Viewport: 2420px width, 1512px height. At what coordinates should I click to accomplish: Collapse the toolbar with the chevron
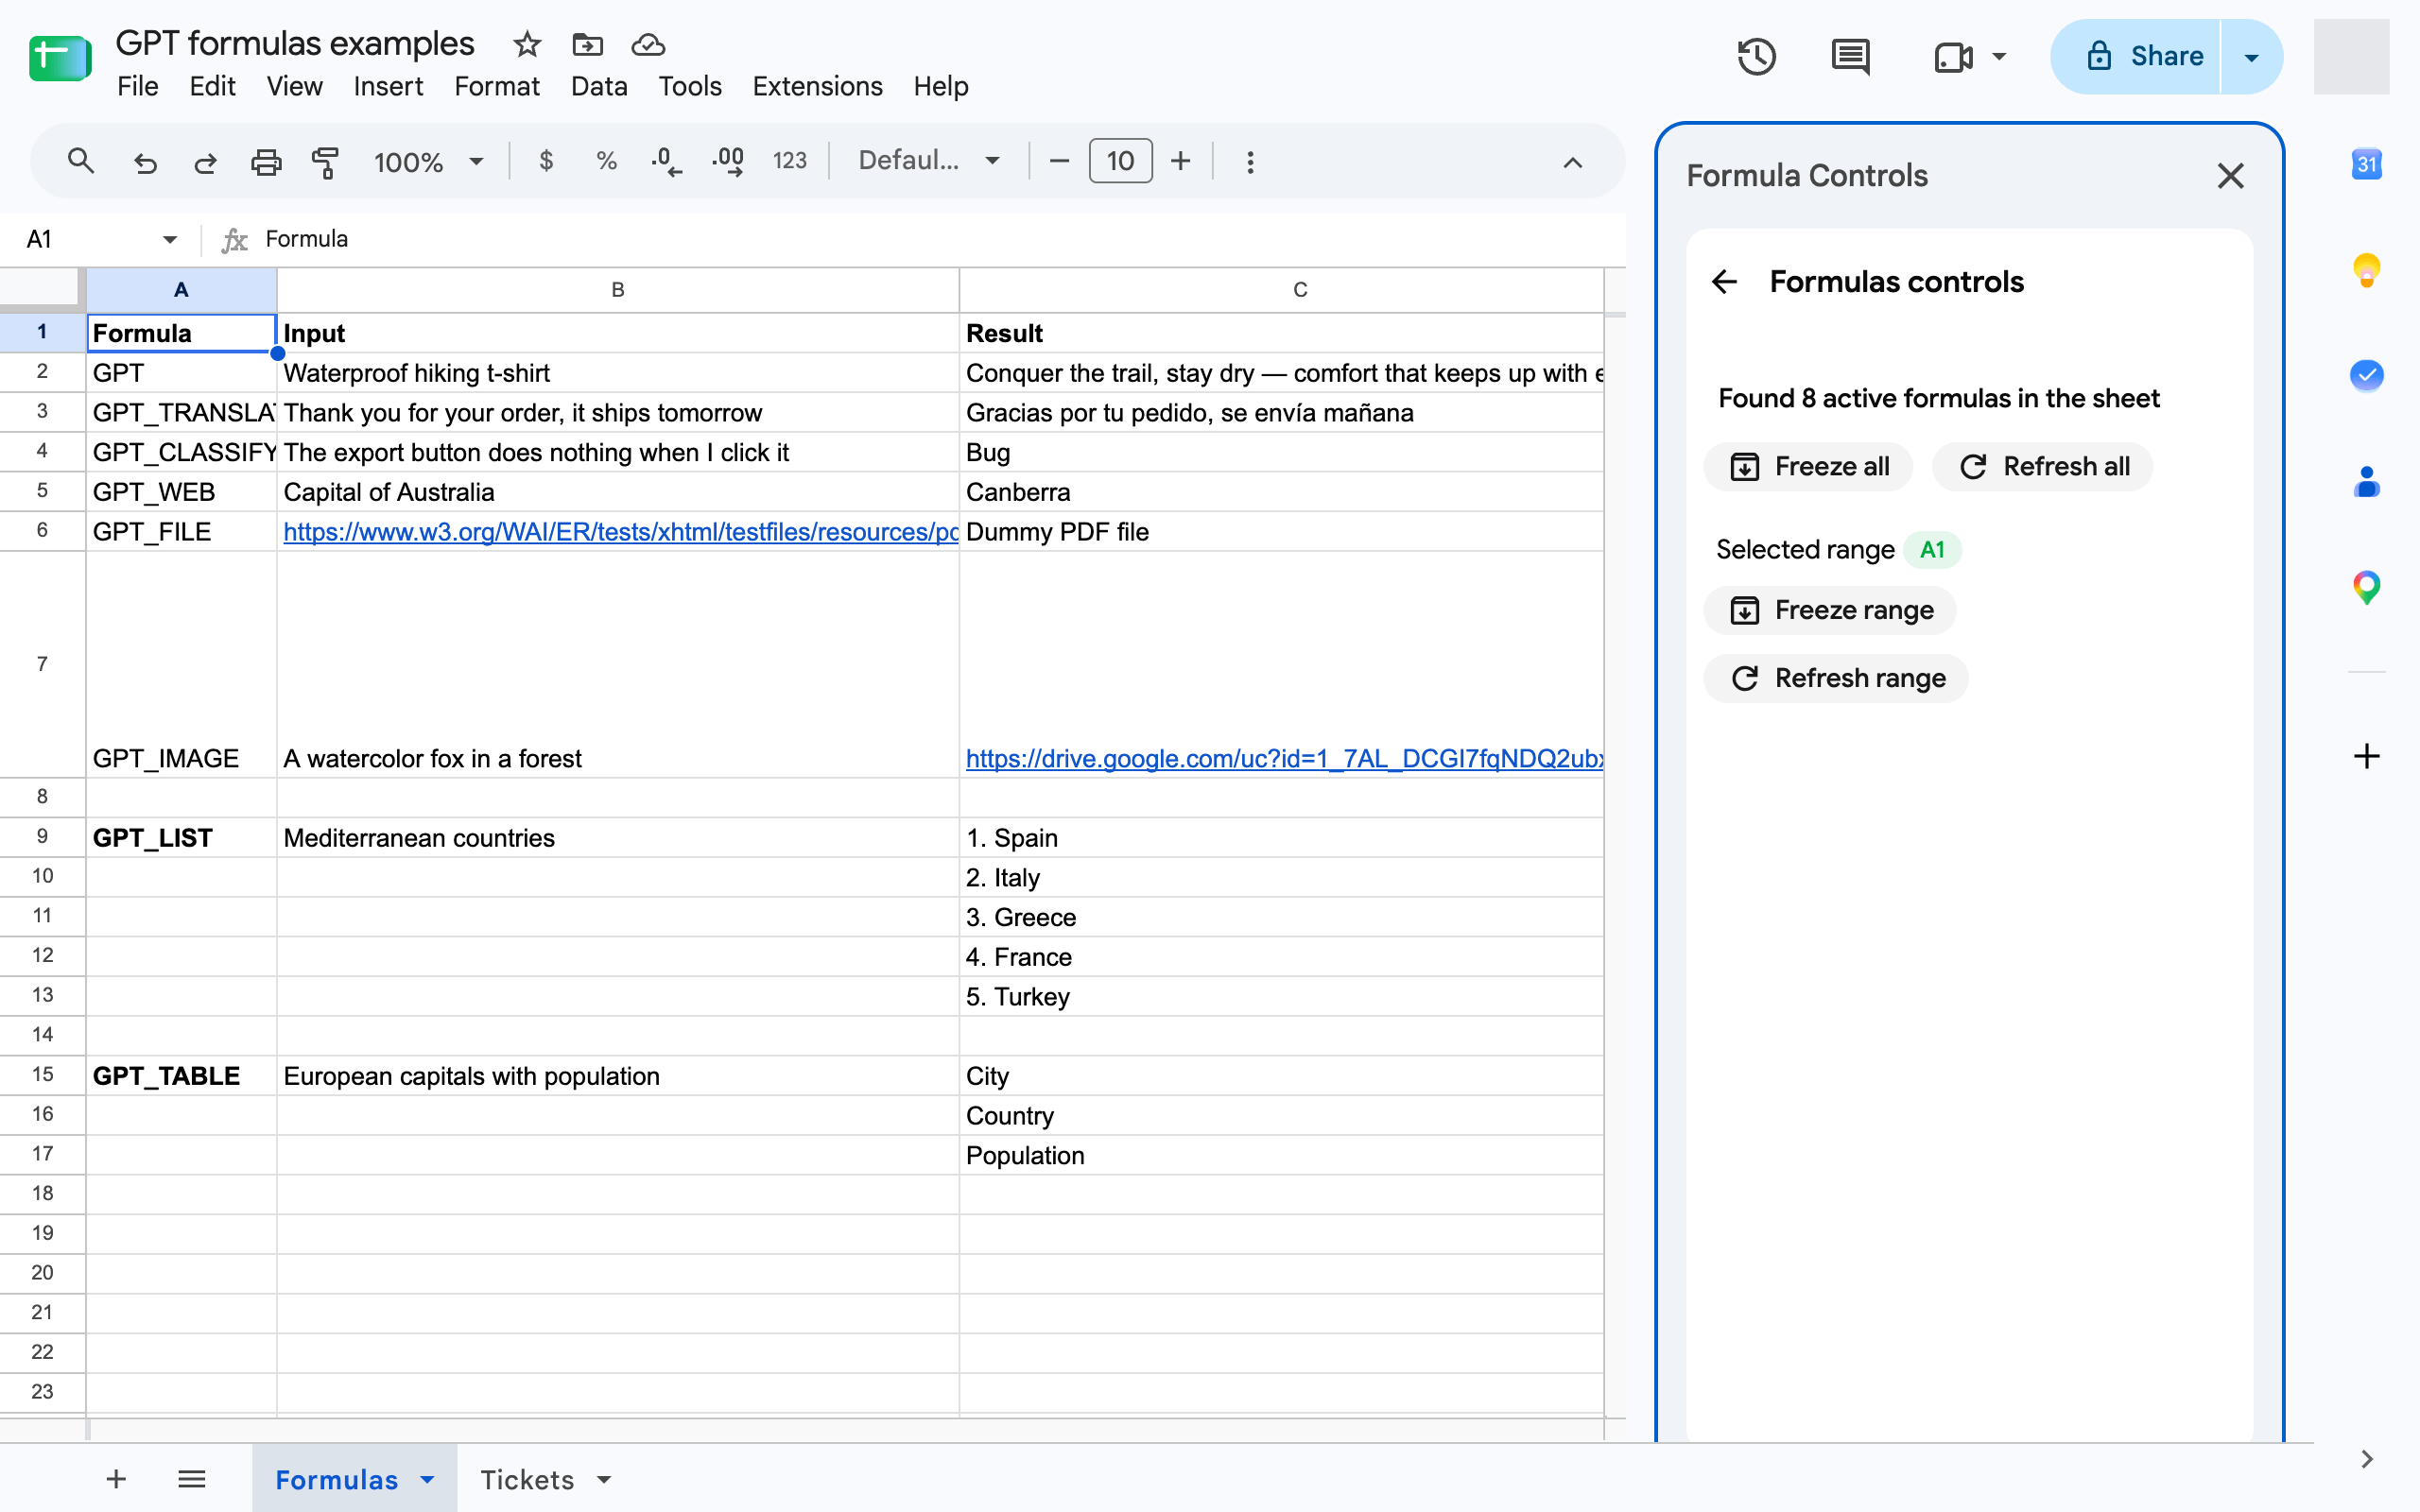click(x=1572, y=163)
